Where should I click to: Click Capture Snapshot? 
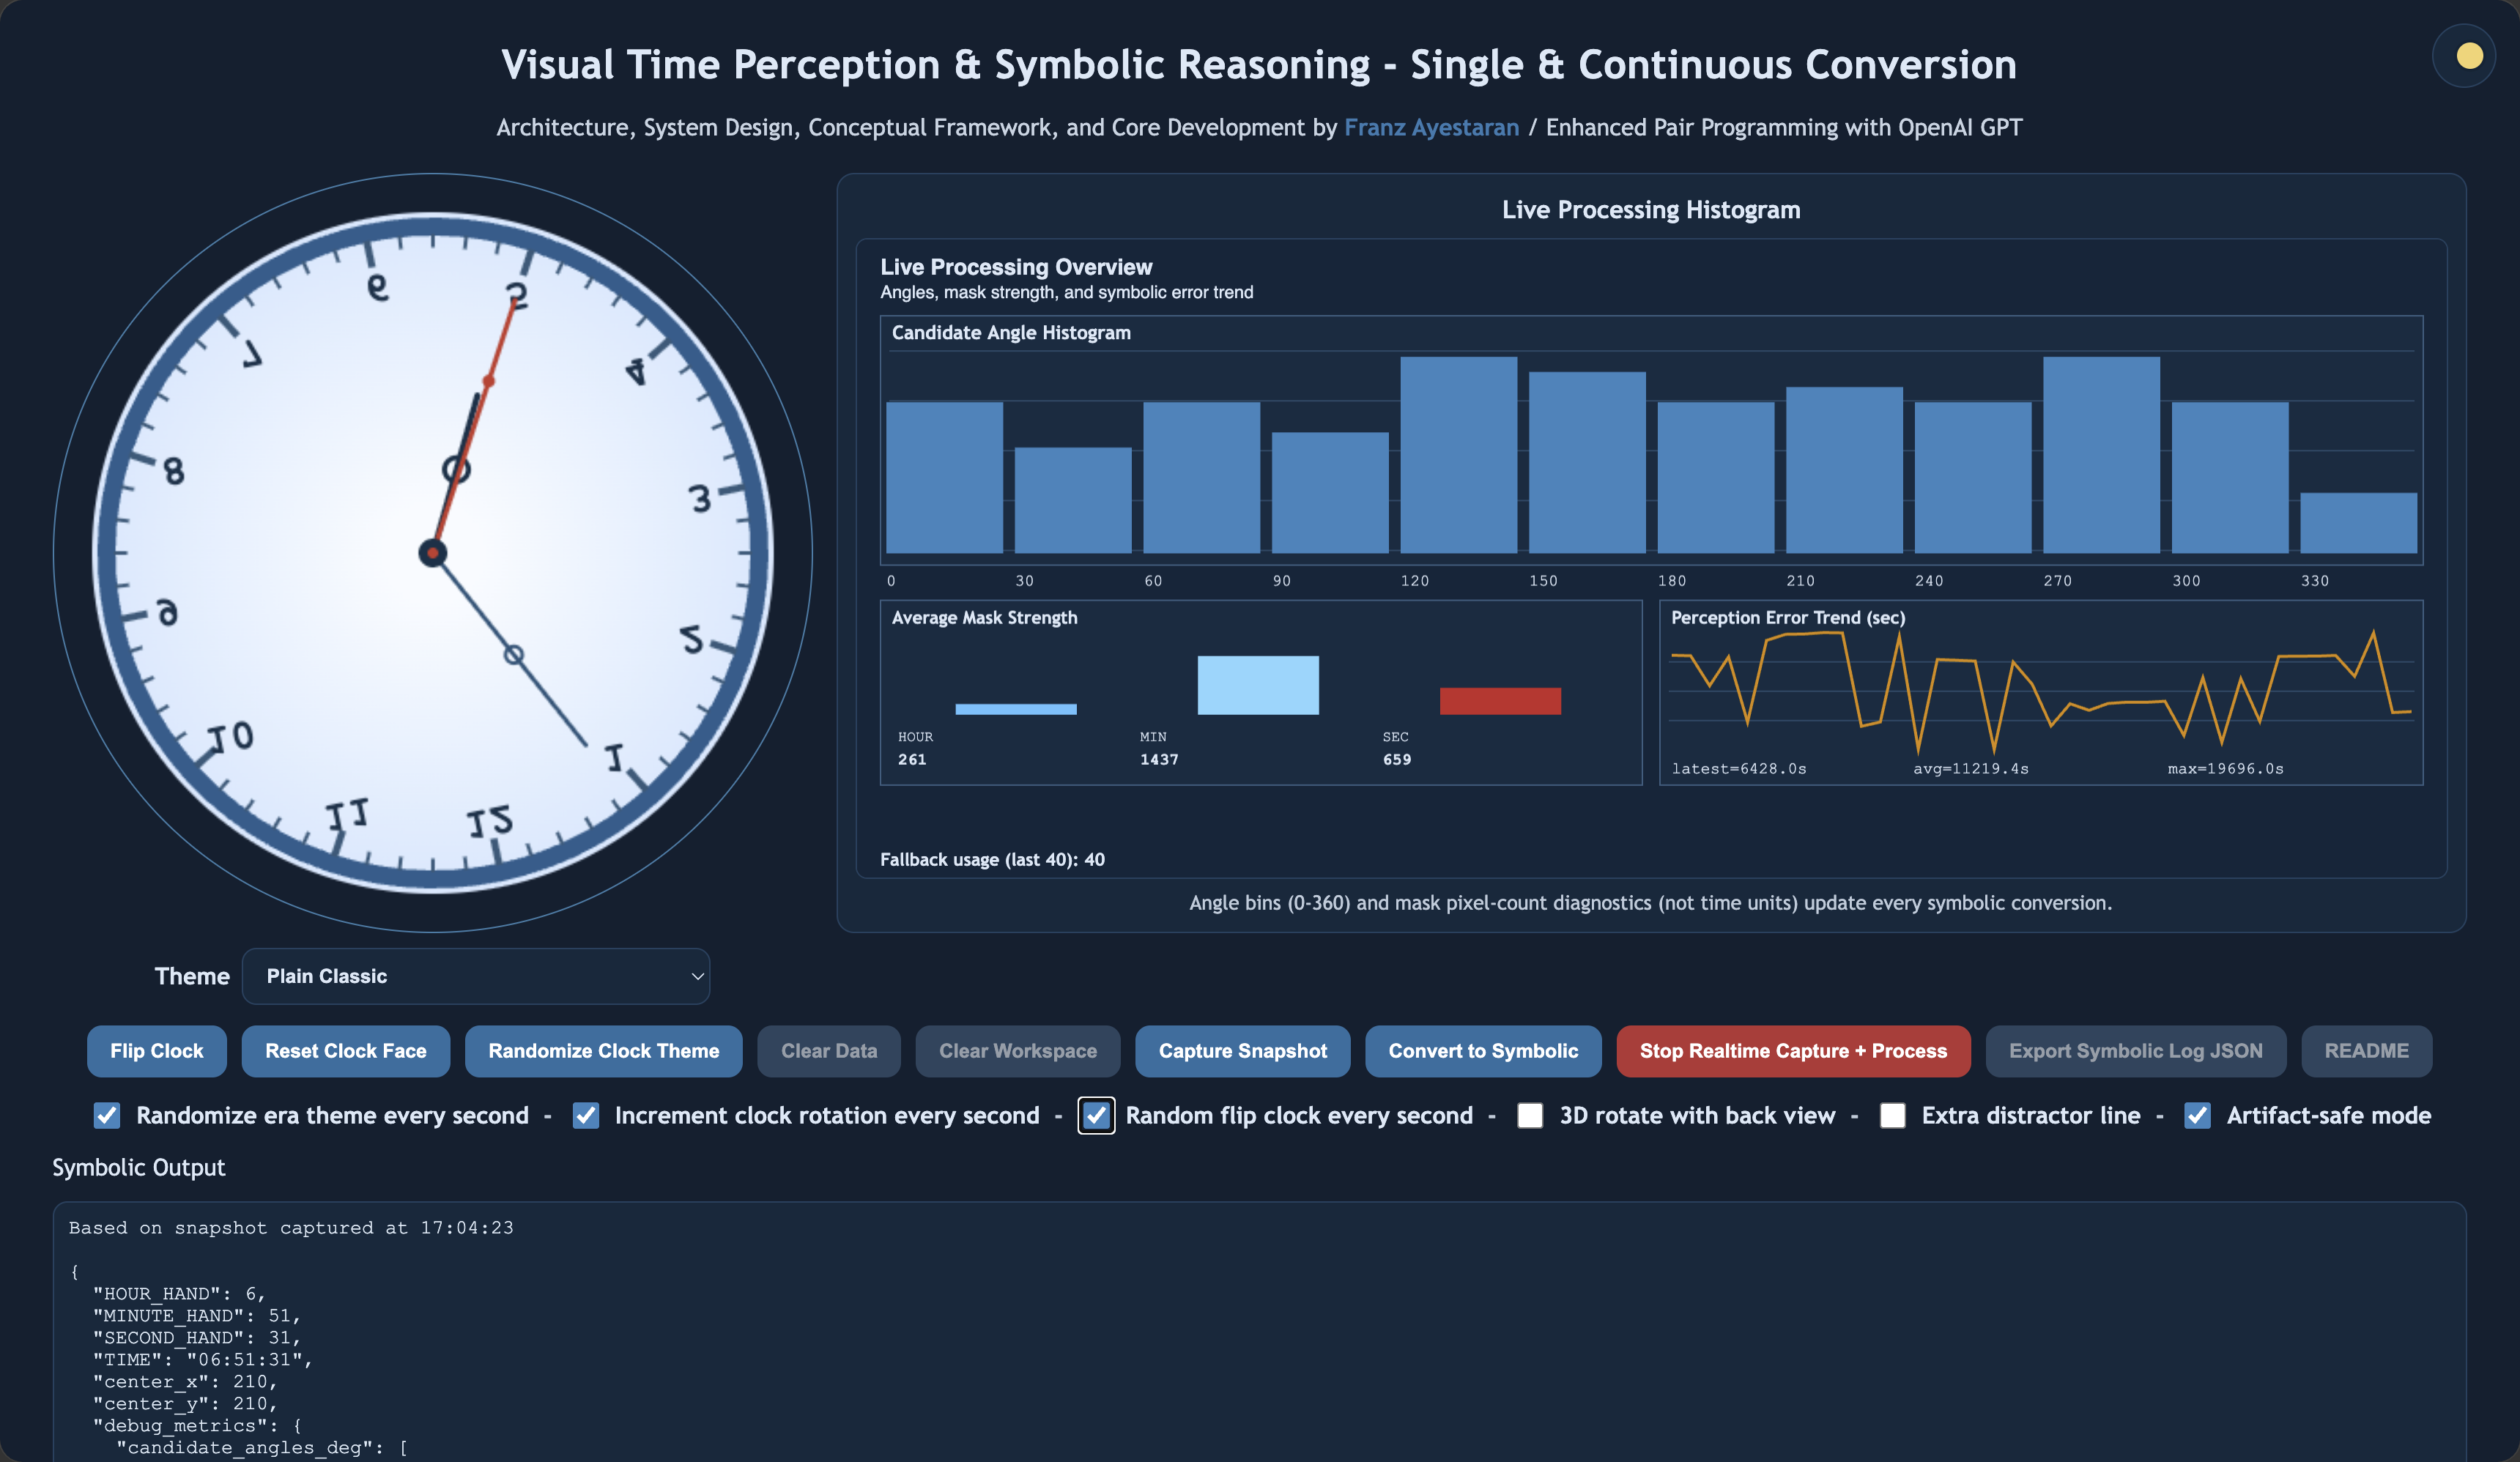pos(1243,1051)
